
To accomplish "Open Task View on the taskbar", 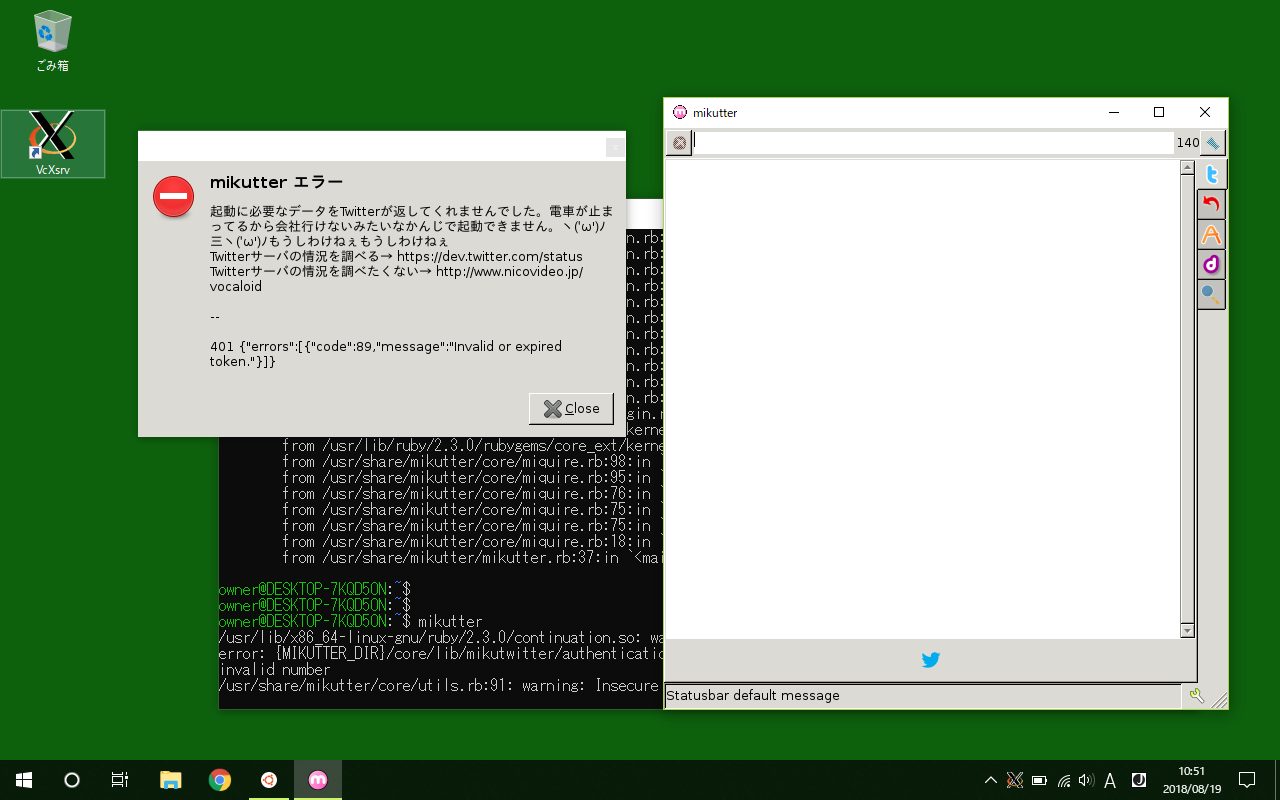I will (120, 780).
